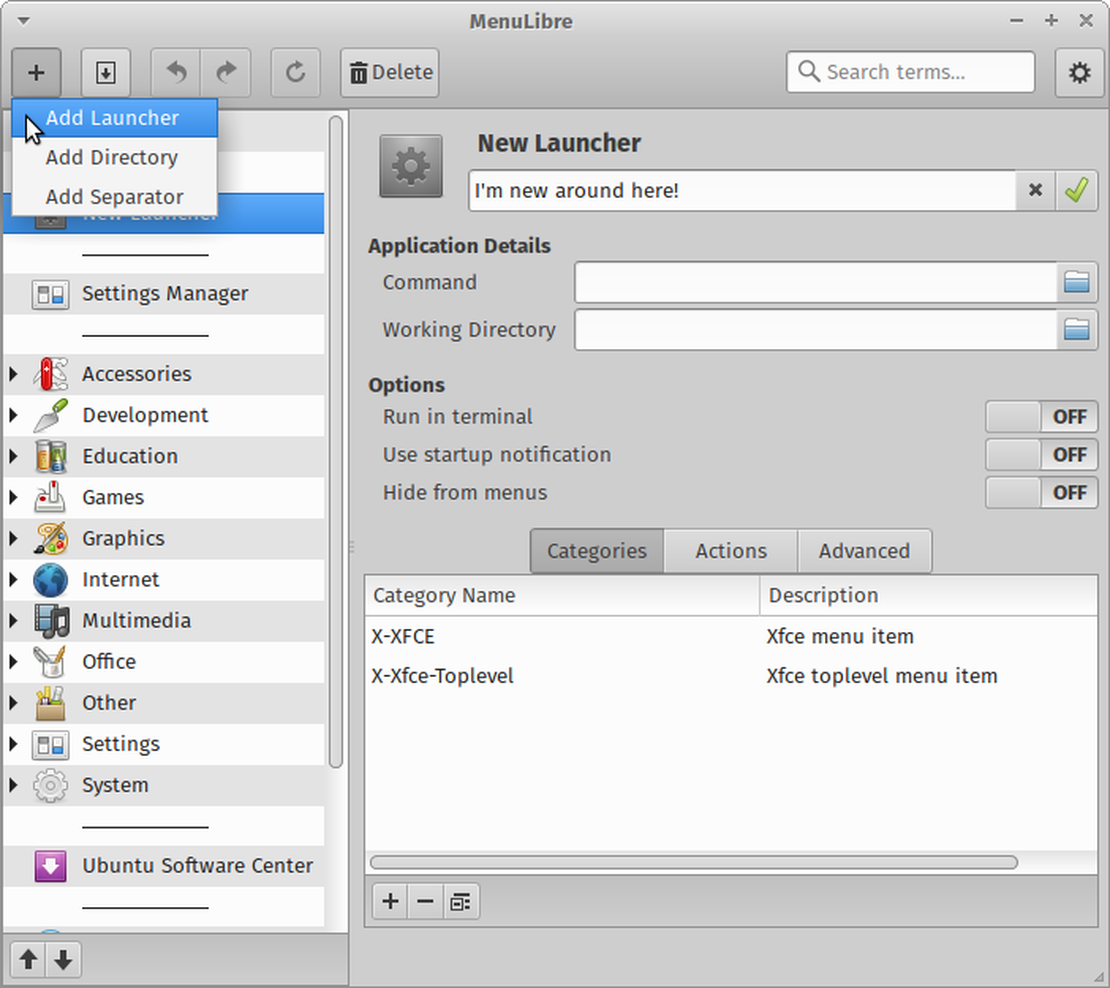Open MenuLibre preferences with the gear icon
The image size is (1110, 988).
(1079, 72)
